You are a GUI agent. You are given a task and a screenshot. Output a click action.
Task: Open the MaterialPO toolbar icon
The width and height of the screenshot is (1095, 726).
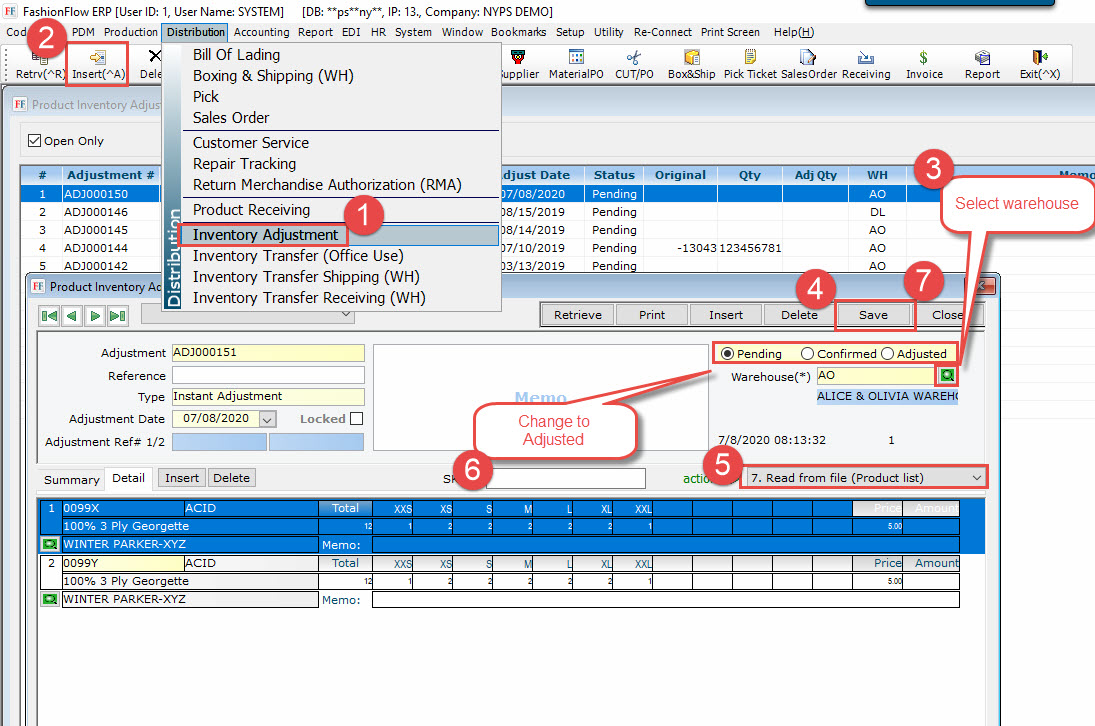pos(576,59)
